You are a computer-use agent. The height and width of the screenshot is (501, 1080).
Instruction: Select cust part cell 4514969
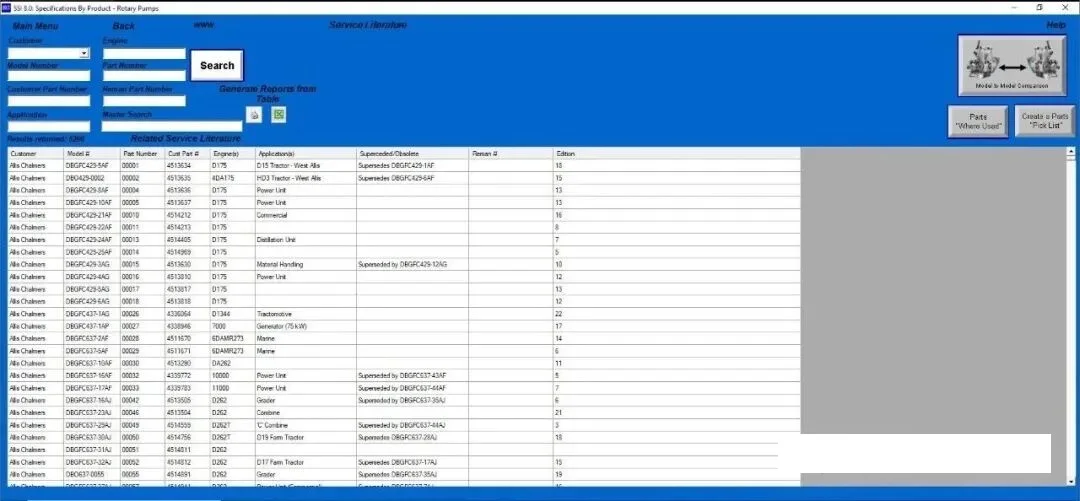click(187, 252)
